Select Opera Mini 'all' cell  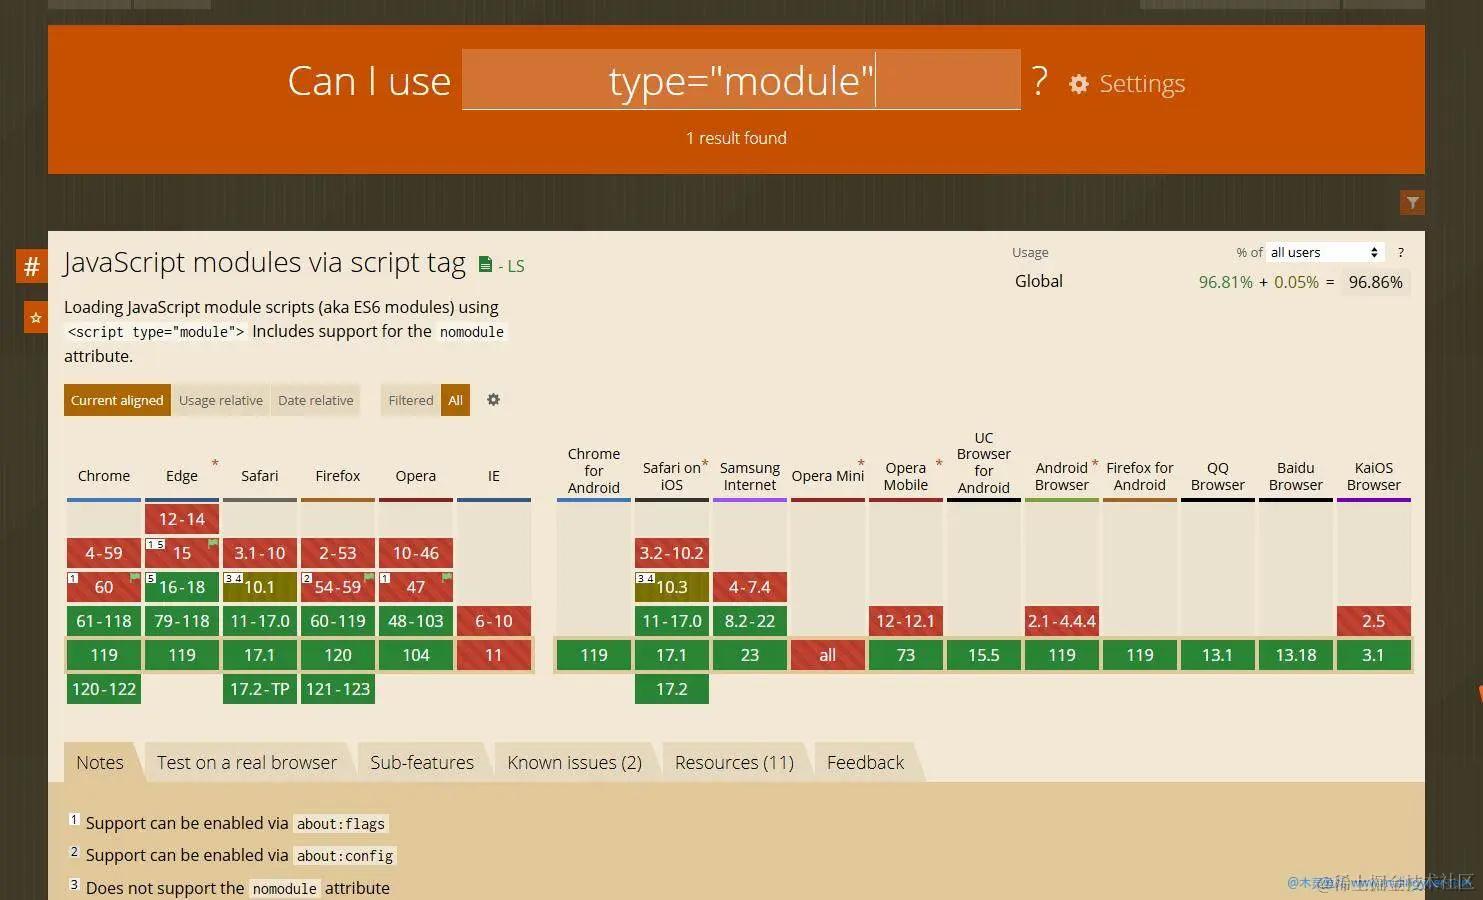tap(828, 655)
